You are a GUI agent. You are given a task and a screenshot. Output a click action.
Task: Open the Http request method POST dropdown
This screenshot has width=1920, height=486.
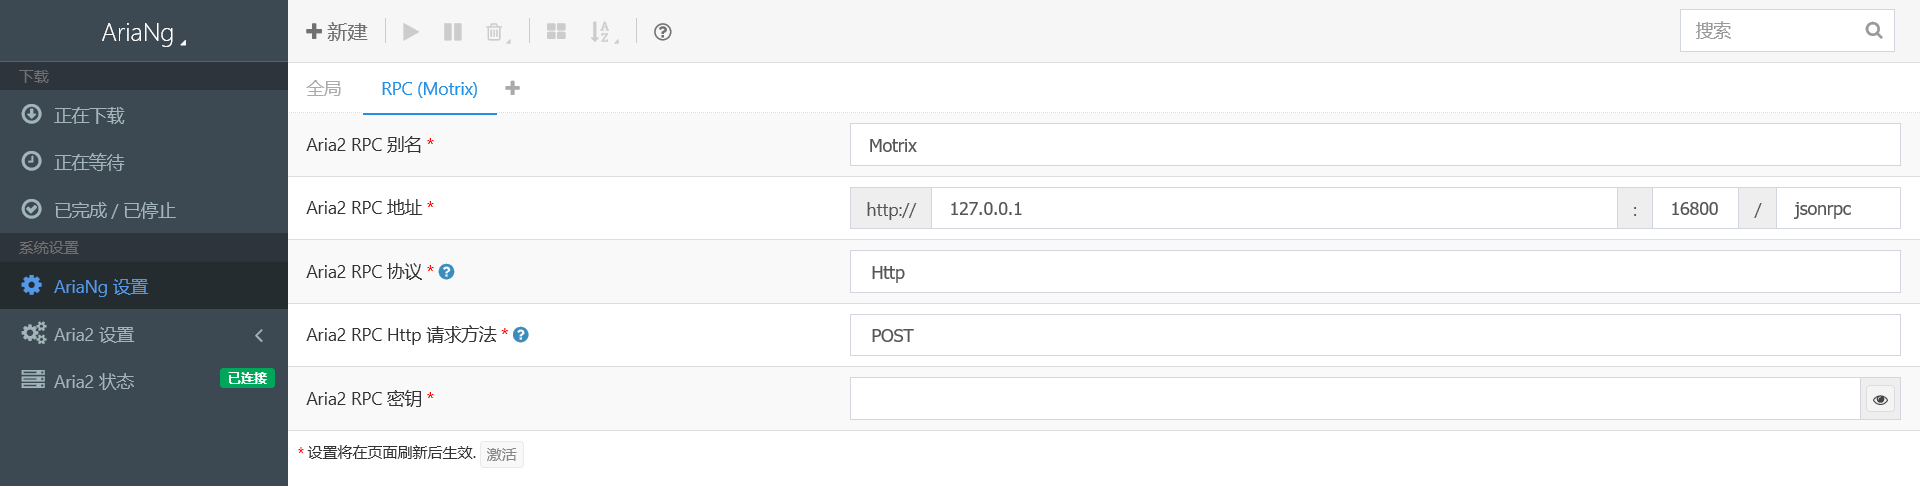(x=1374, y=336)
